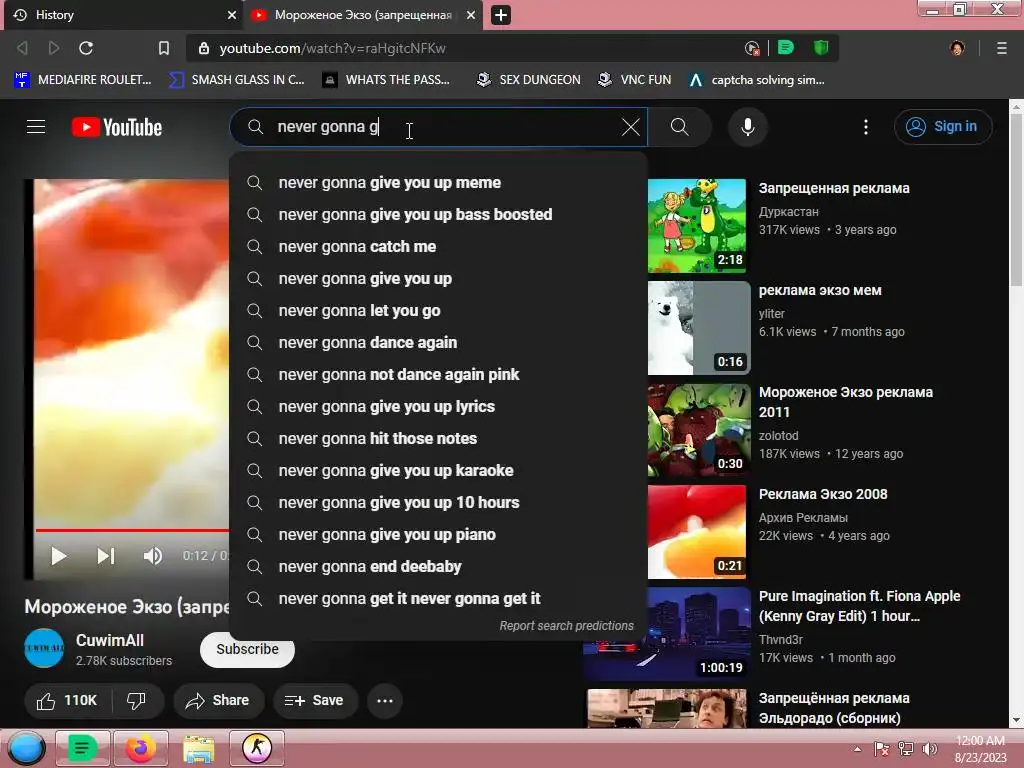The image size is (1024, 768).
Task: Open the CuwimAll channel name link
Action: click(110, 640)
